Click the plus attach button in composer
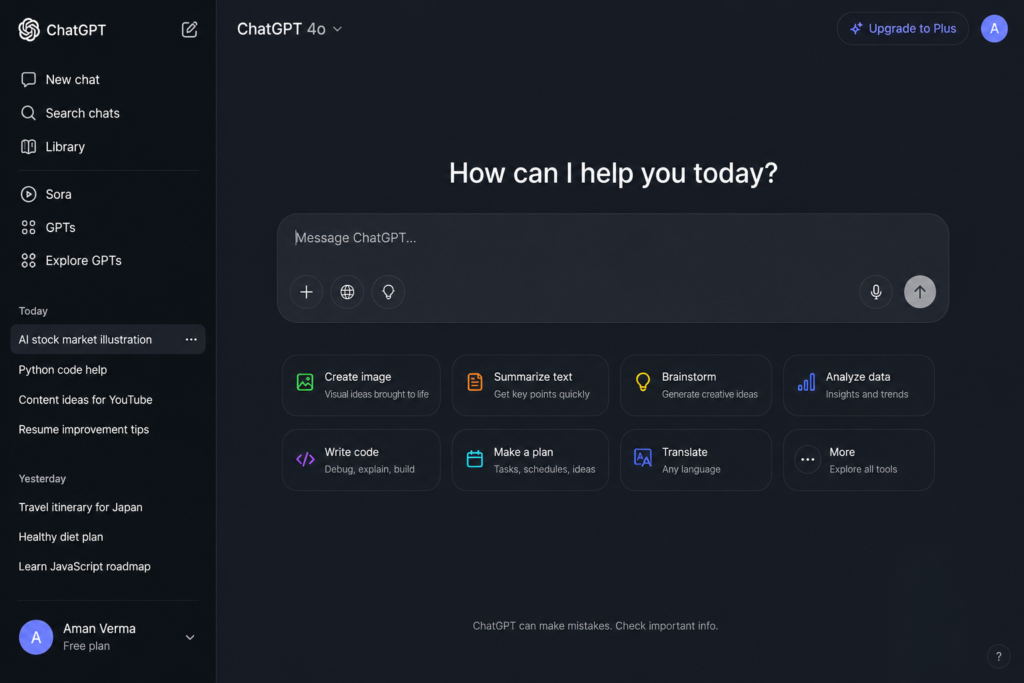 (306, 292)
